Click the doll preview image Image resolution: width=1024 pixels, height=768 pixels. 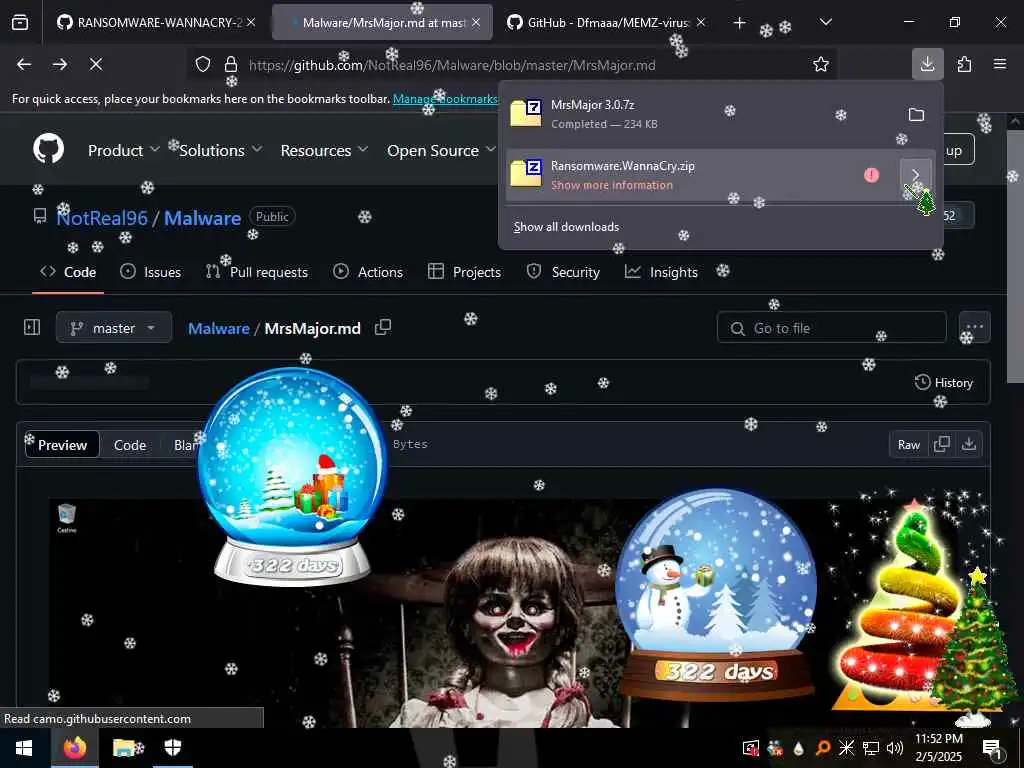tap(503, 613)
